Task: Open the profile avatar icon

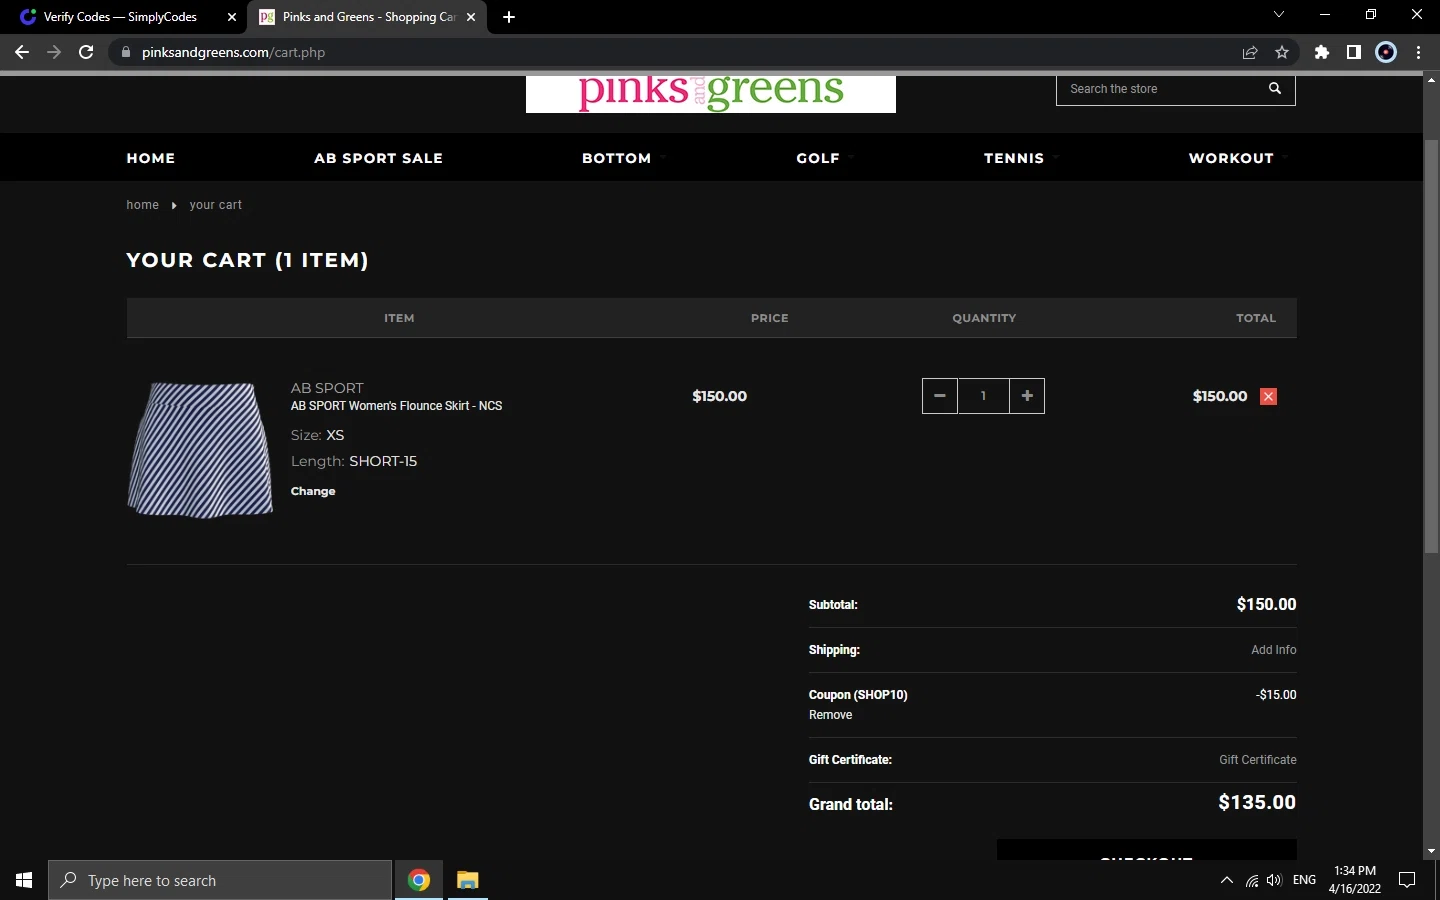Action: (1386, 52)
